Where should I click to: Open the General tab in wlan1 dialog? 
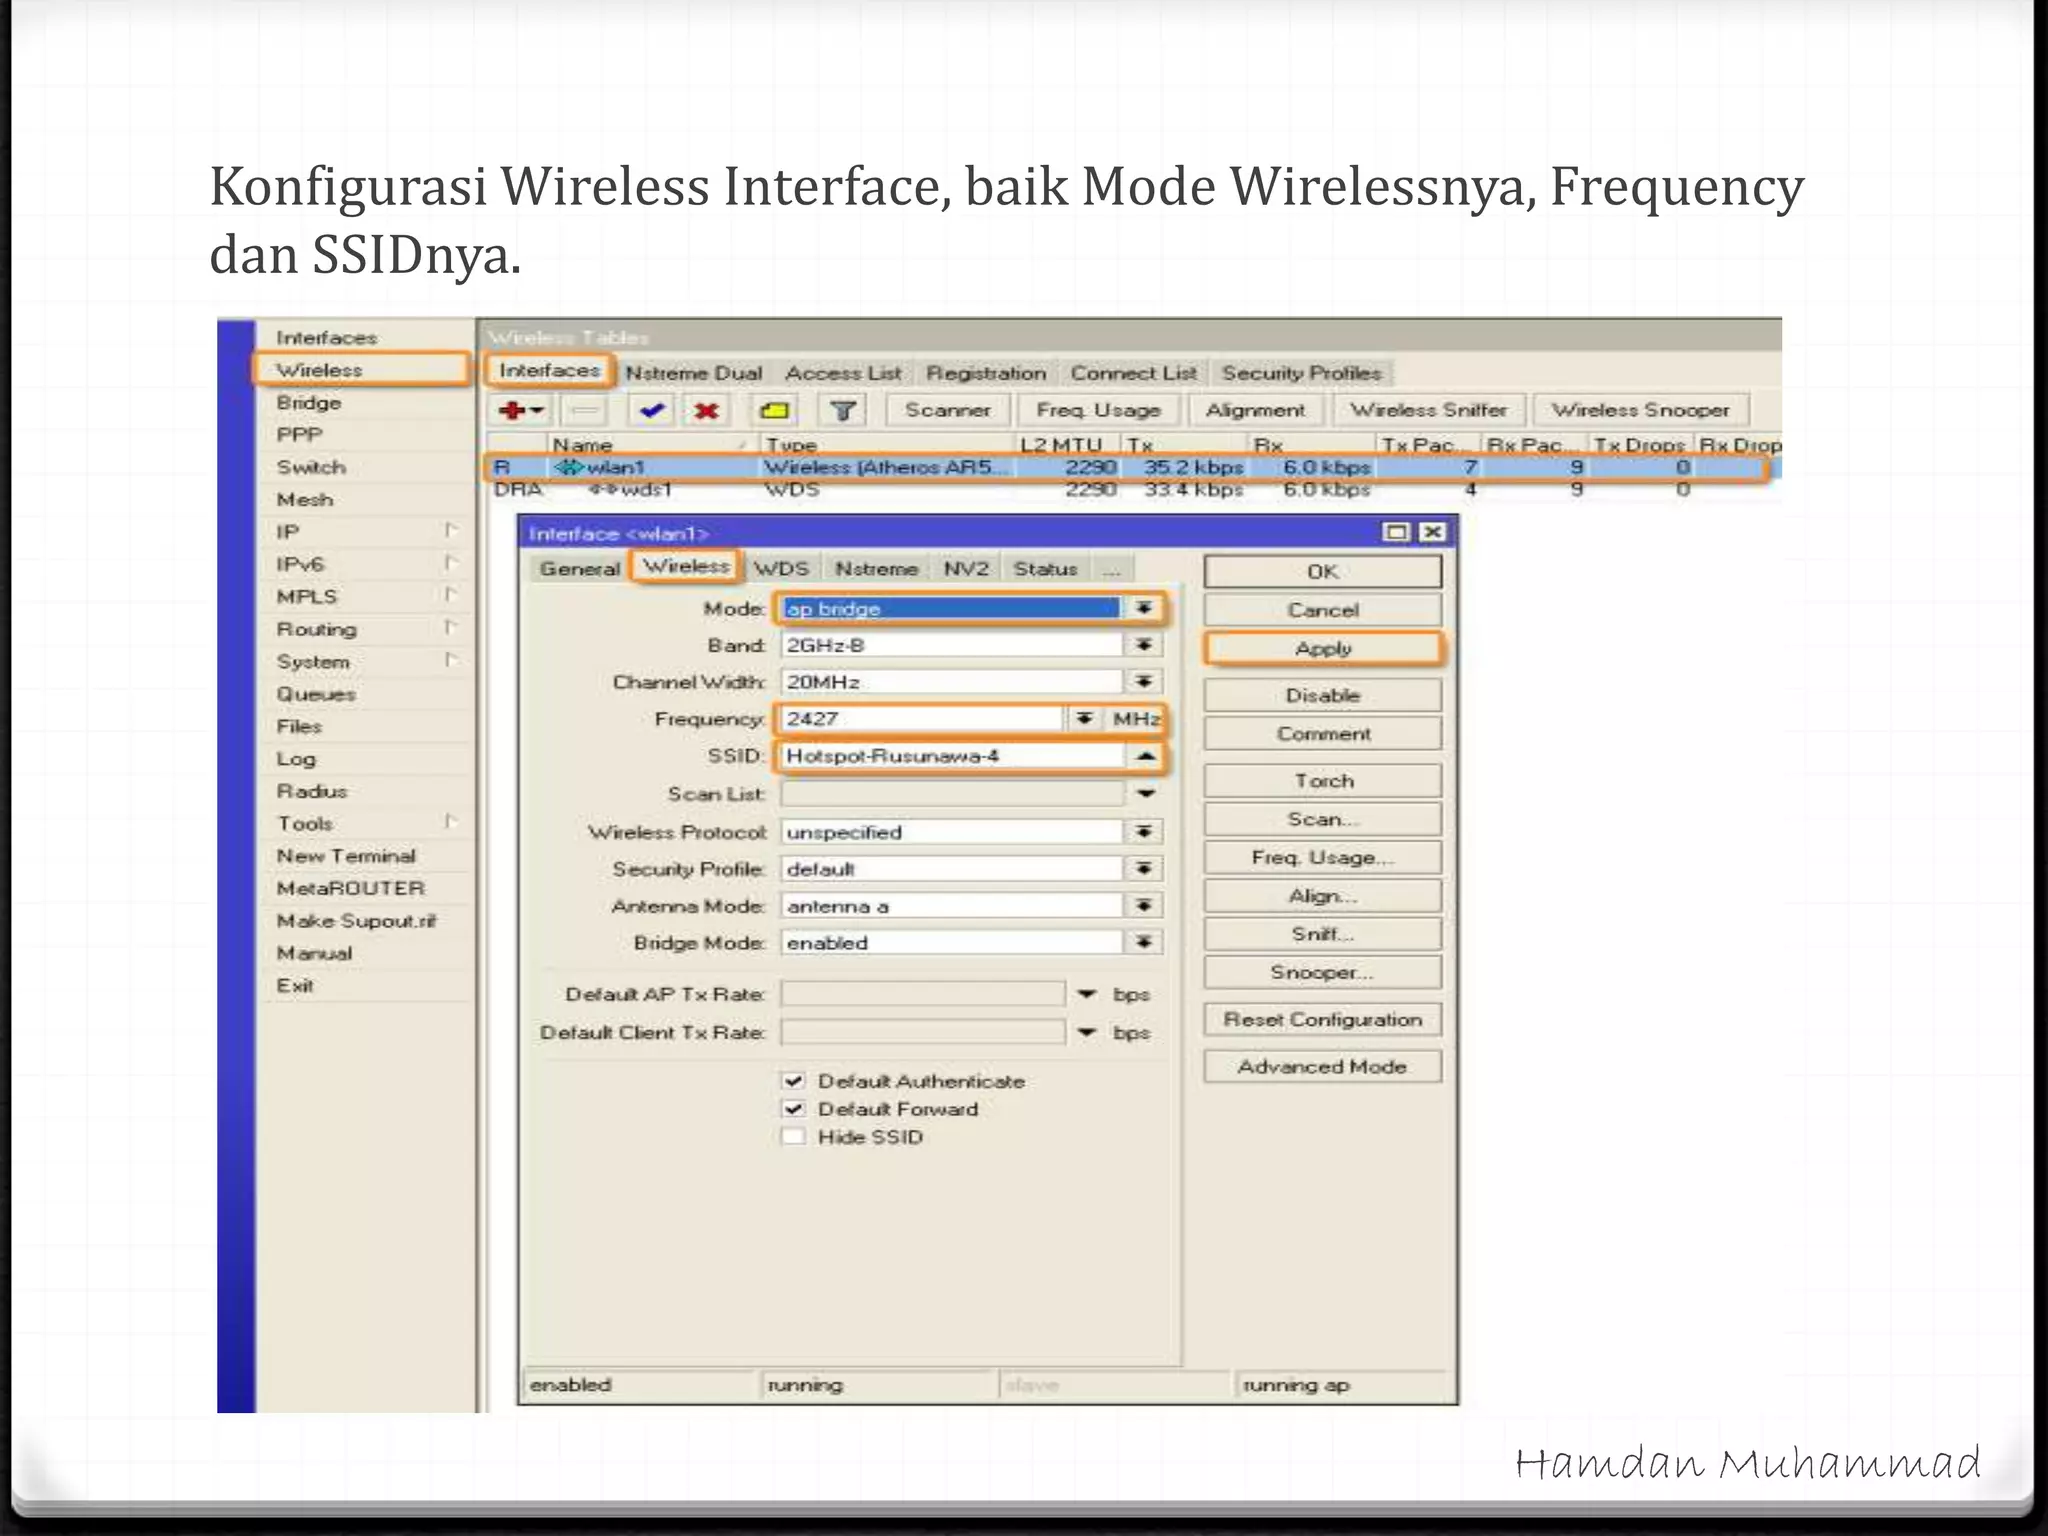pyautogui.click(x=579, y=568)
